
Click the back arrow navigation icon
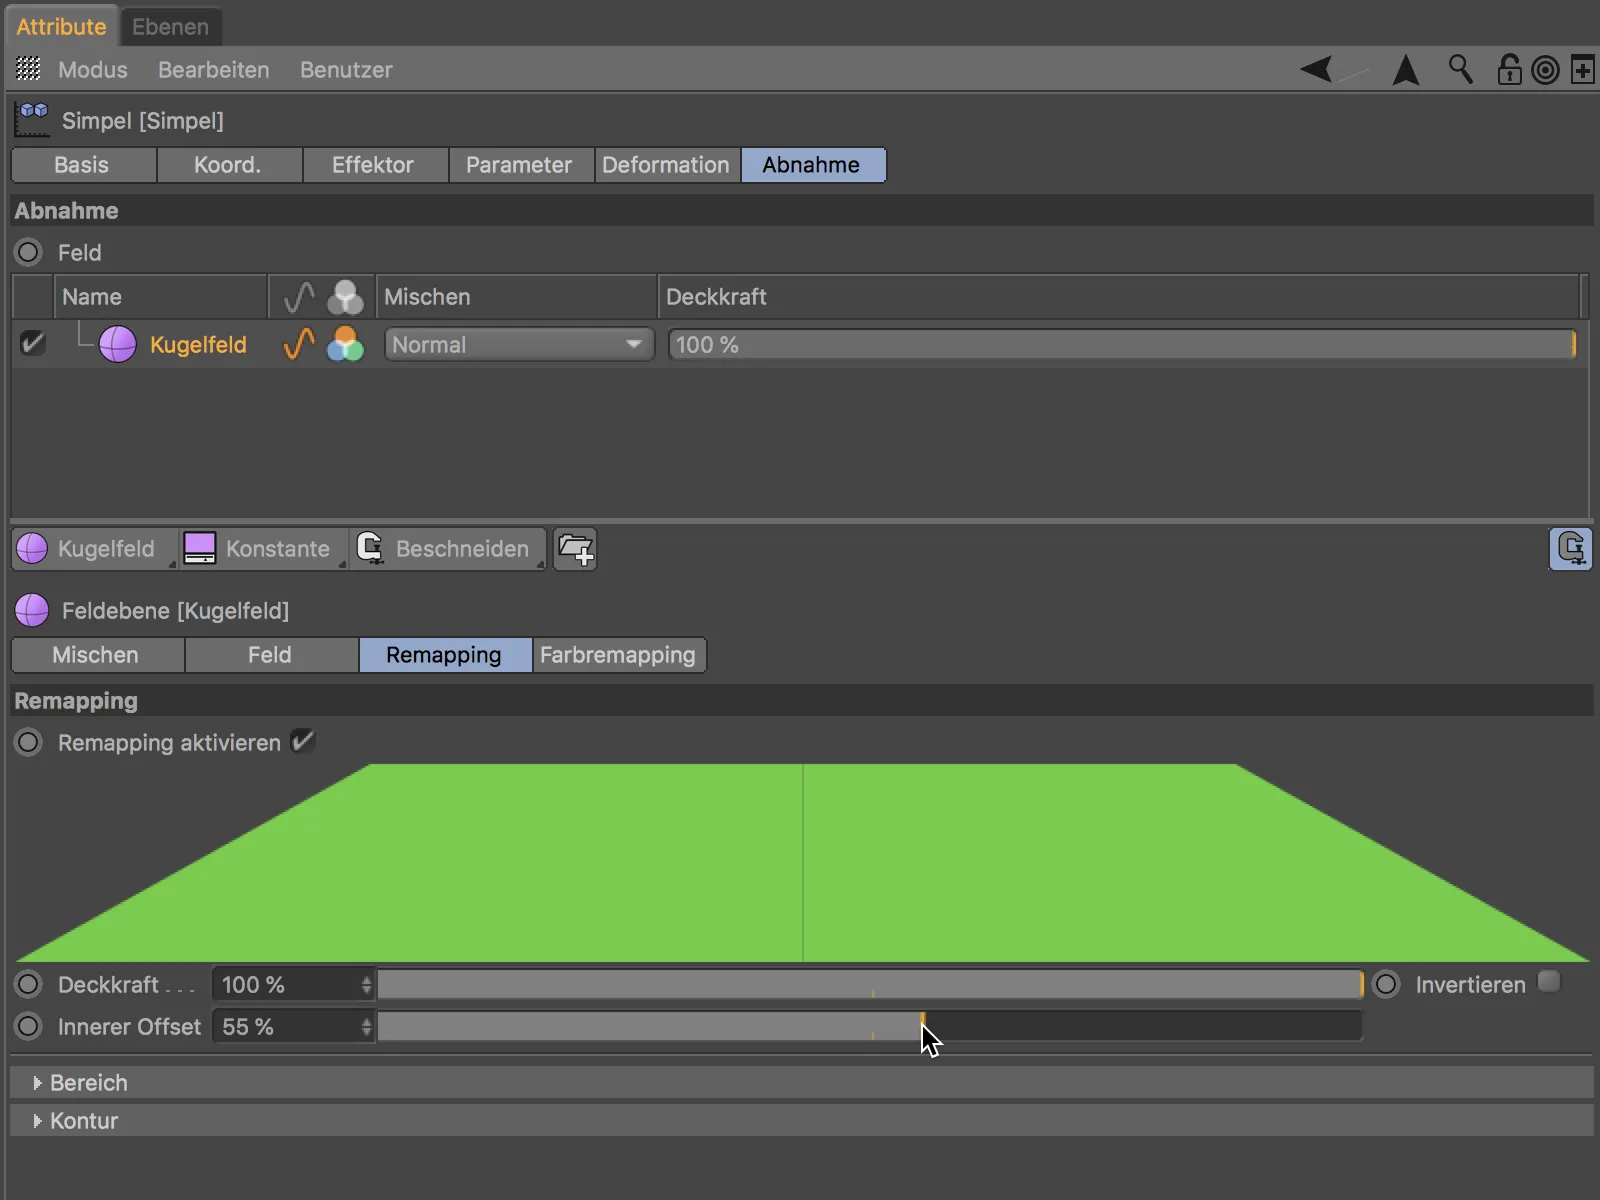(1317, 70)
